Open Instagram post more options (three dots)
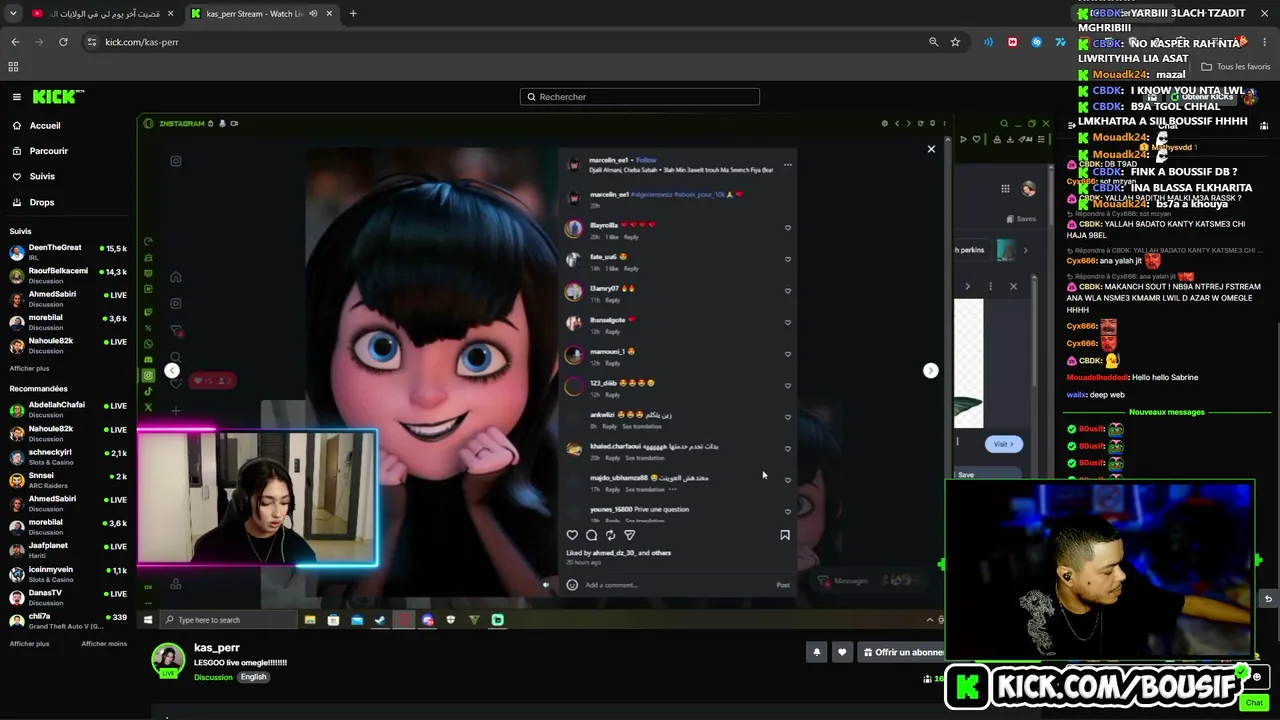The width and height of the screenshot is (1280, 720). point(787,165)
